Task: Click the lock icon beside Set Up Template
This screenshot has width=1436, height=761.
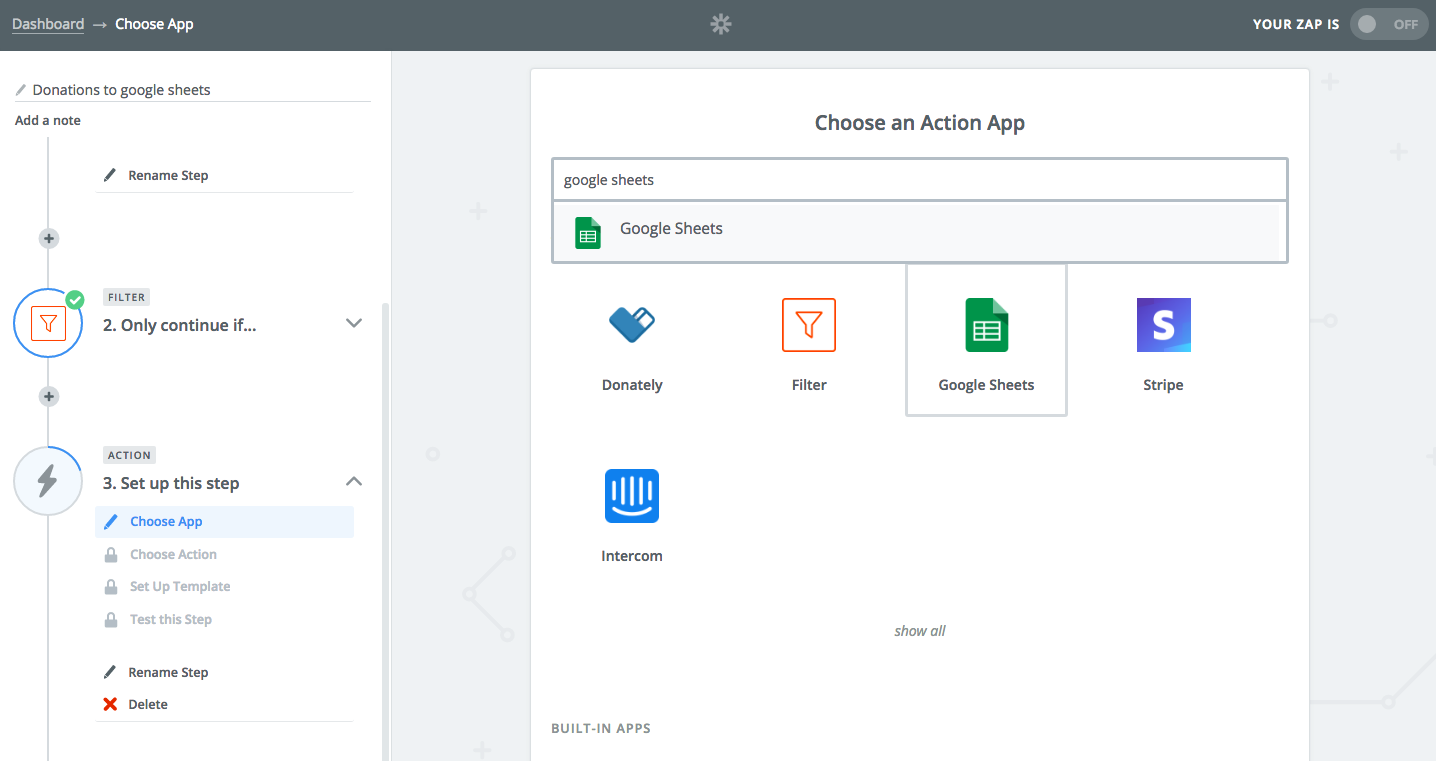Action: [x=111, y=586]
